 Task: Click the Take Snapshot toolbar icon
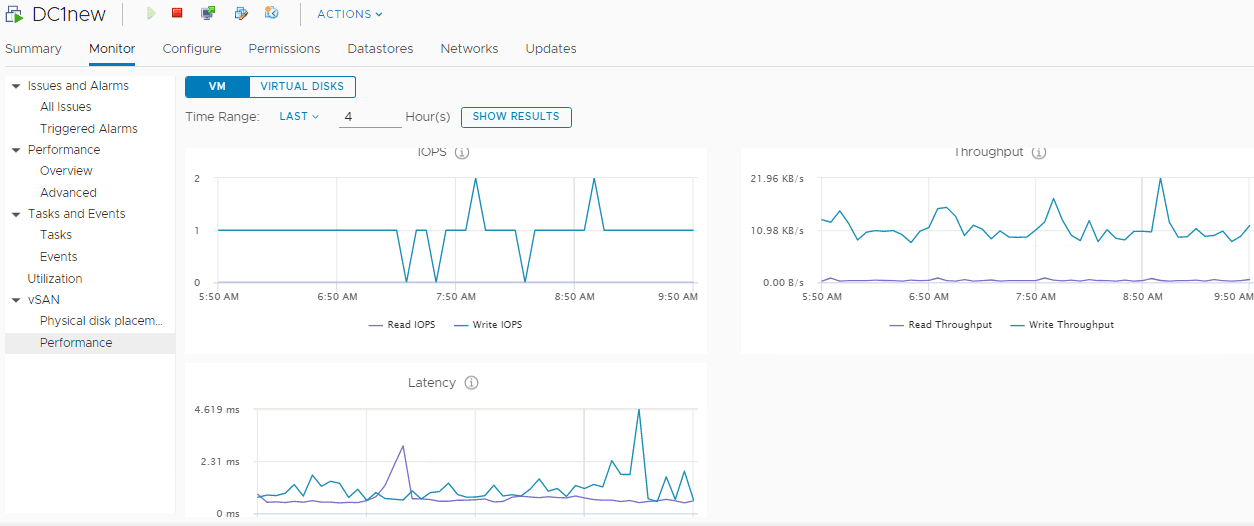[x=272, y=13]
